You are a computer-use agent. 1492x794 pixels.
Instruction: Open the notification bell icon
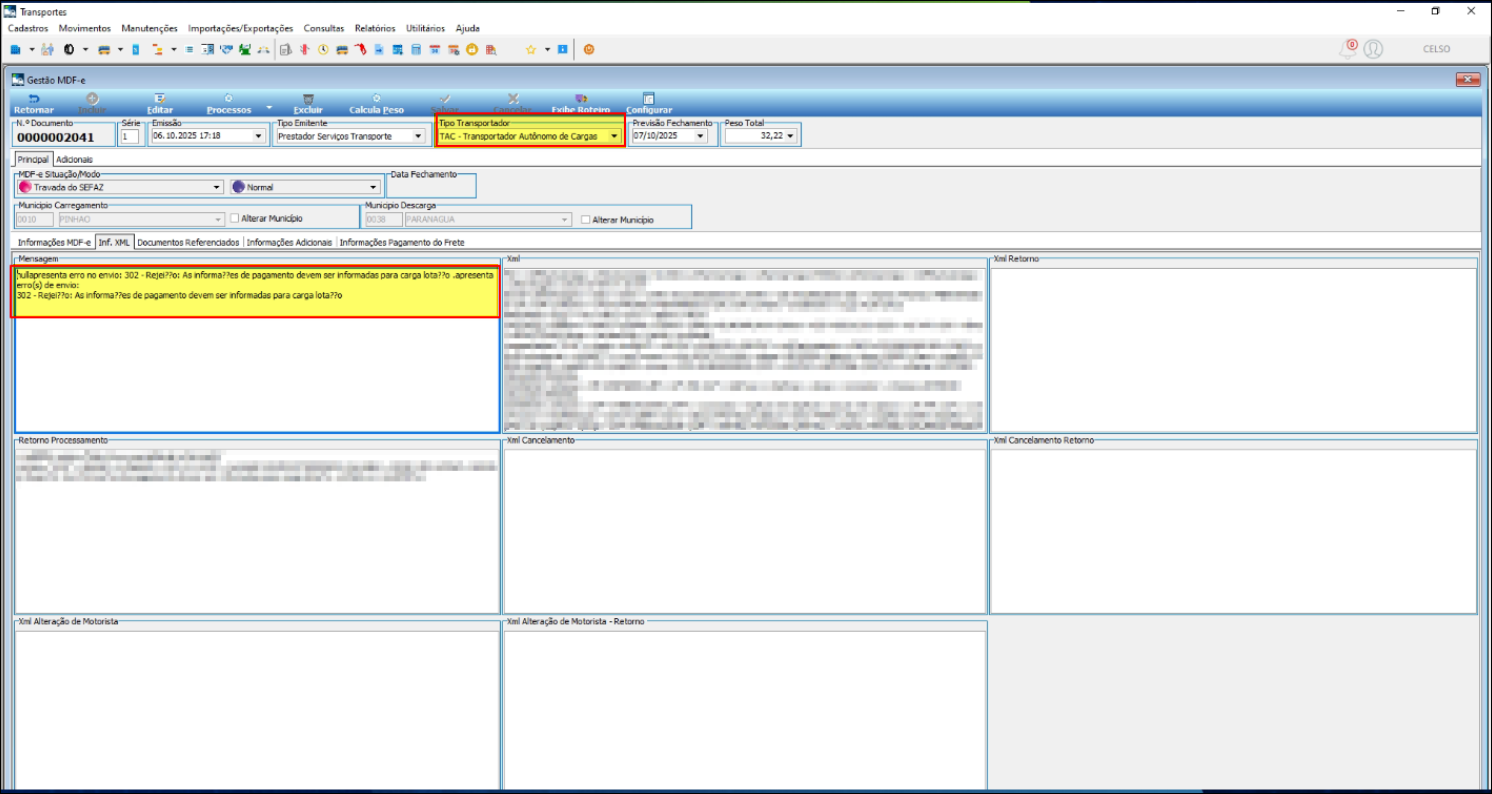(x=1348, y=49)
